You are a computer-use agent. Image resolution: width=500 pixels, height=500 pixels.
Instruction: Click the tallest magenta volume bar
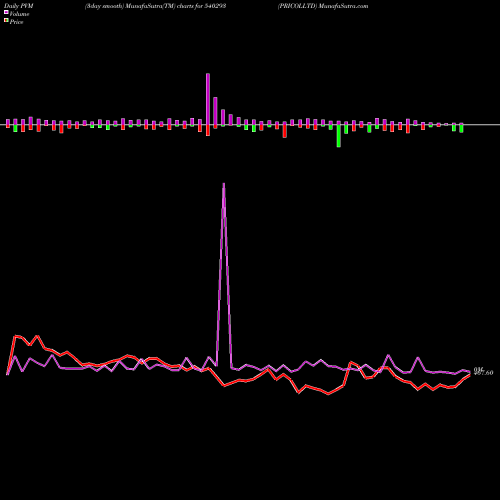coord(208,99)
